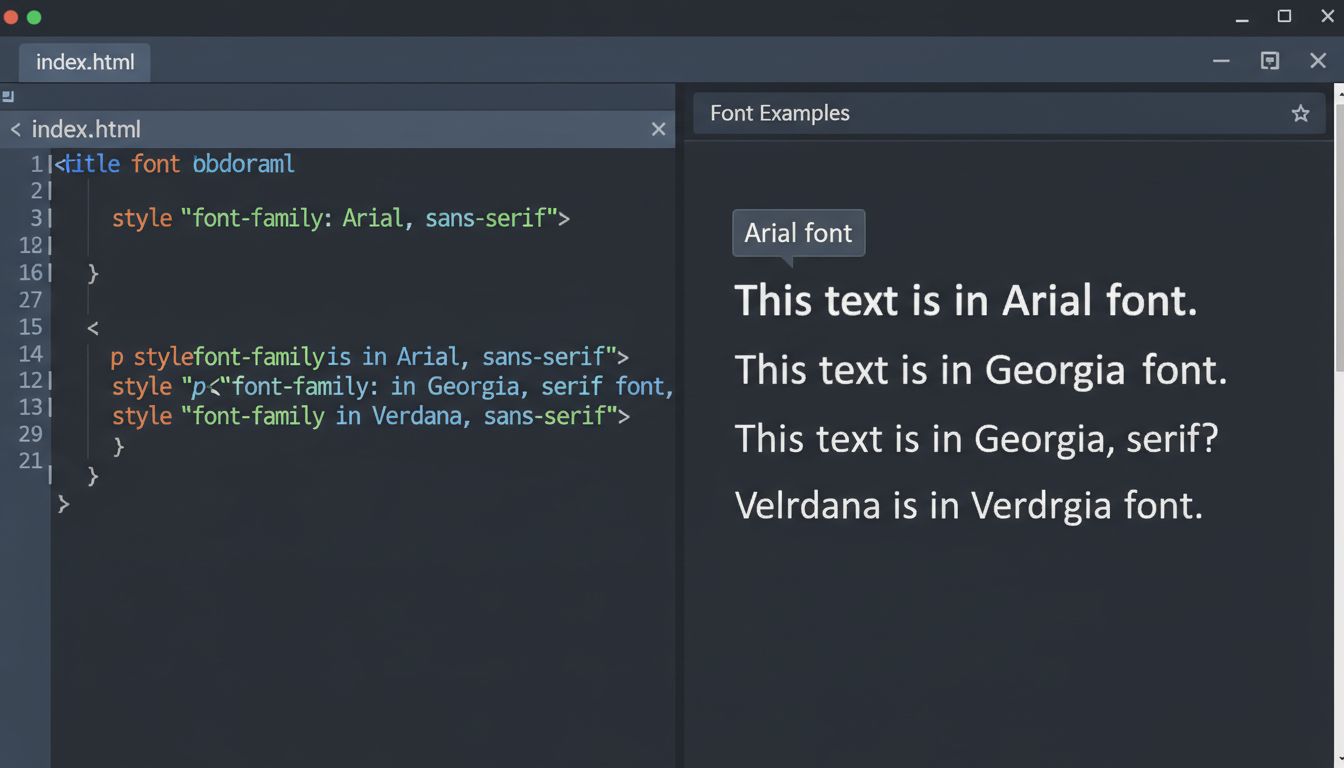
Task: Switch to the index.html tab
Action: (84, 62)
